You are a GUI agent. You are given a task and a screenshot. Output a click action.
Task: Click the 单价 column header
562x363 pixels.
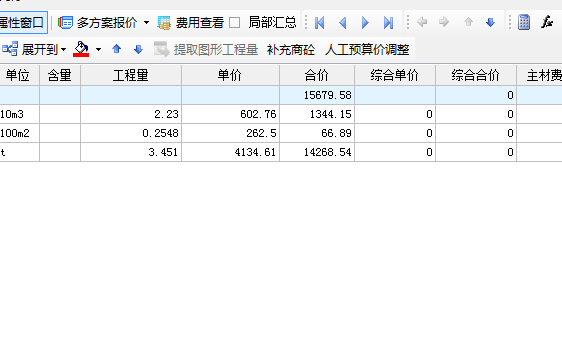click(230, 75)
